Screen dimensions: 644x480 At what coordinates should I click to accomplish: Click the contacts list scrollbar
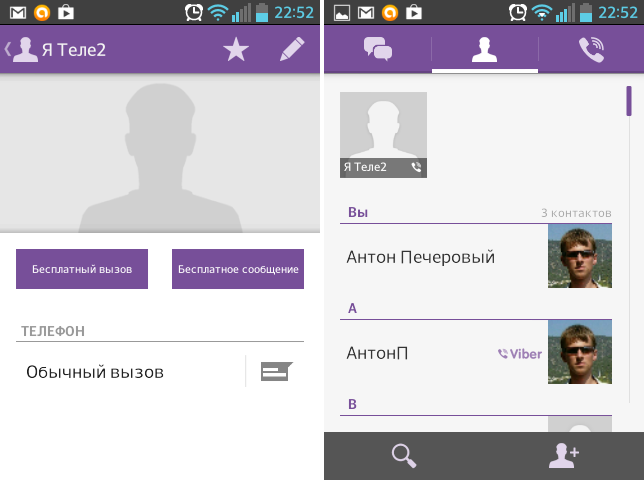(628, 102)
